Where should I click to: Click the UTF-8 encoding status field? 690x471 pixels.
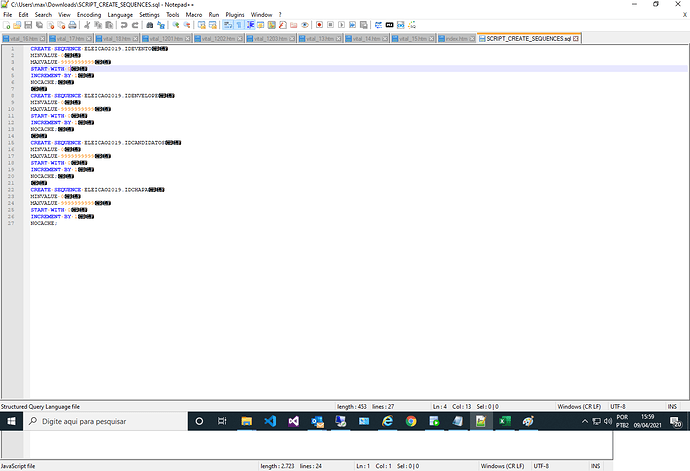point(618,407)
